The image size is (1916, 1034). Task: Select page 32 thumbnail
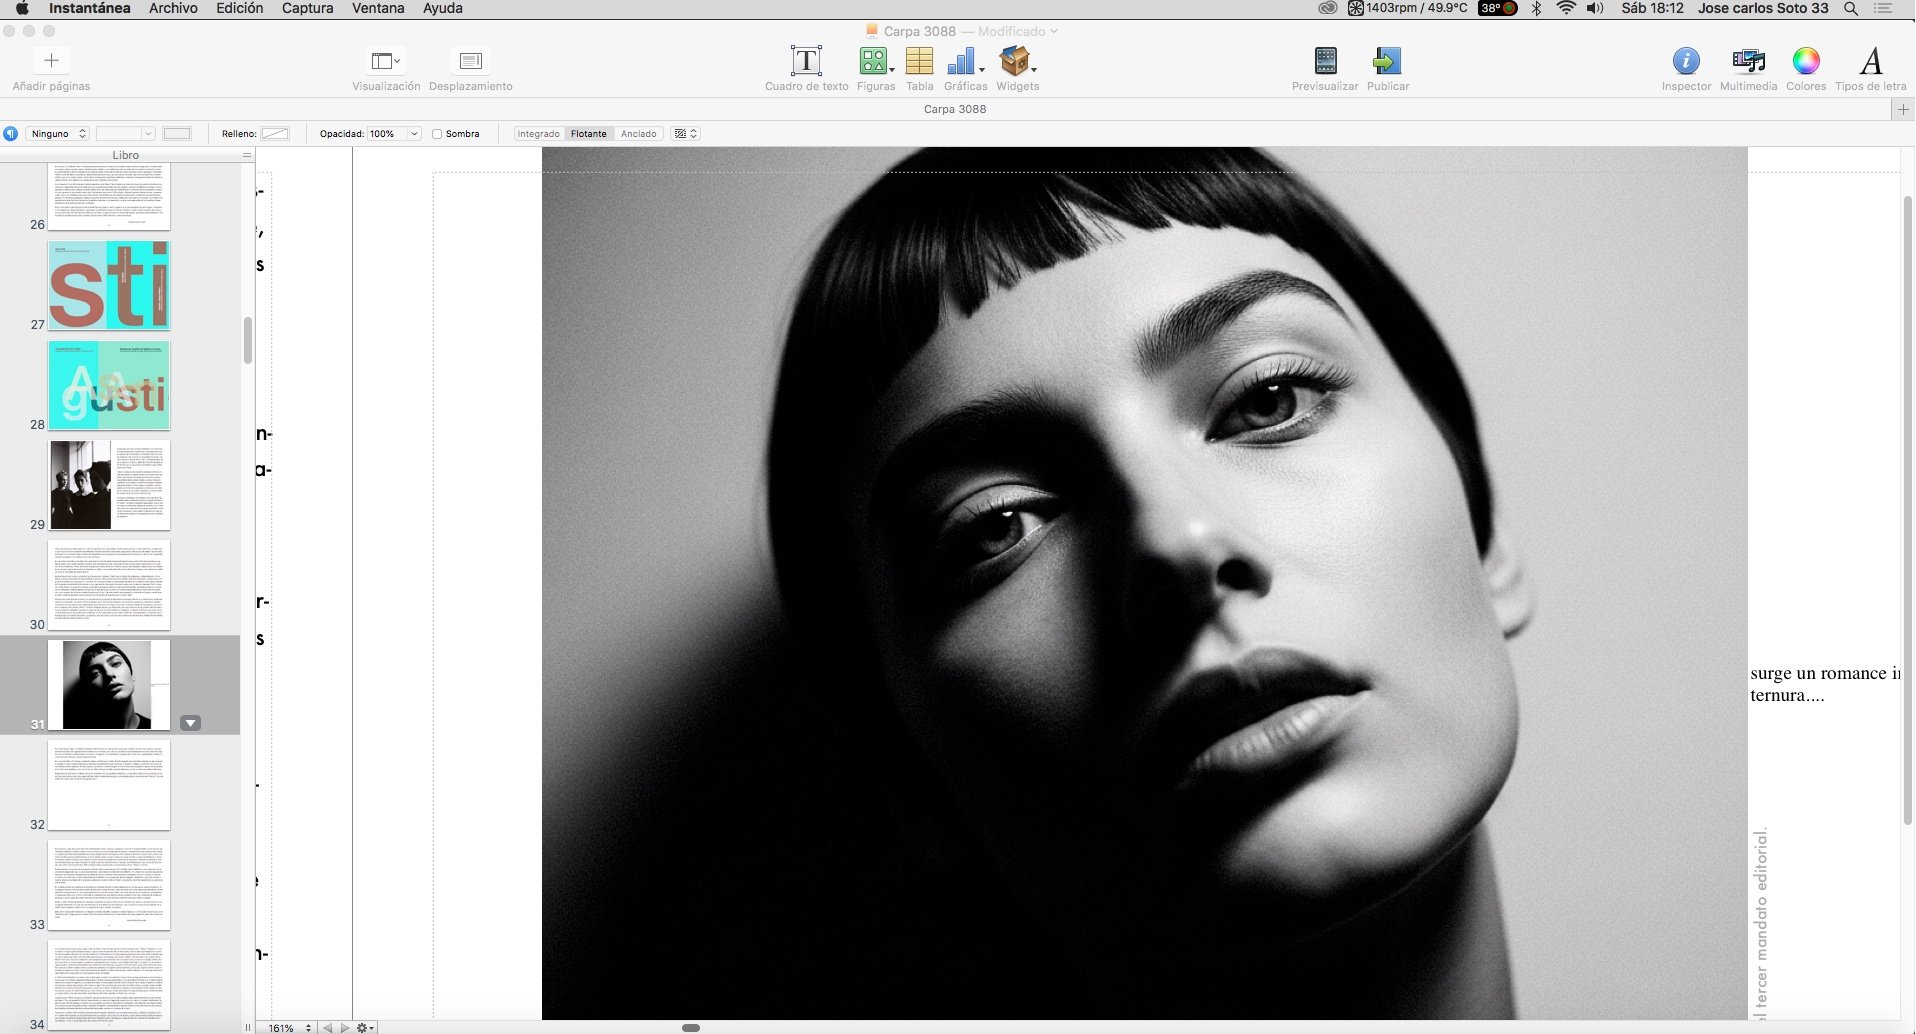109,785
